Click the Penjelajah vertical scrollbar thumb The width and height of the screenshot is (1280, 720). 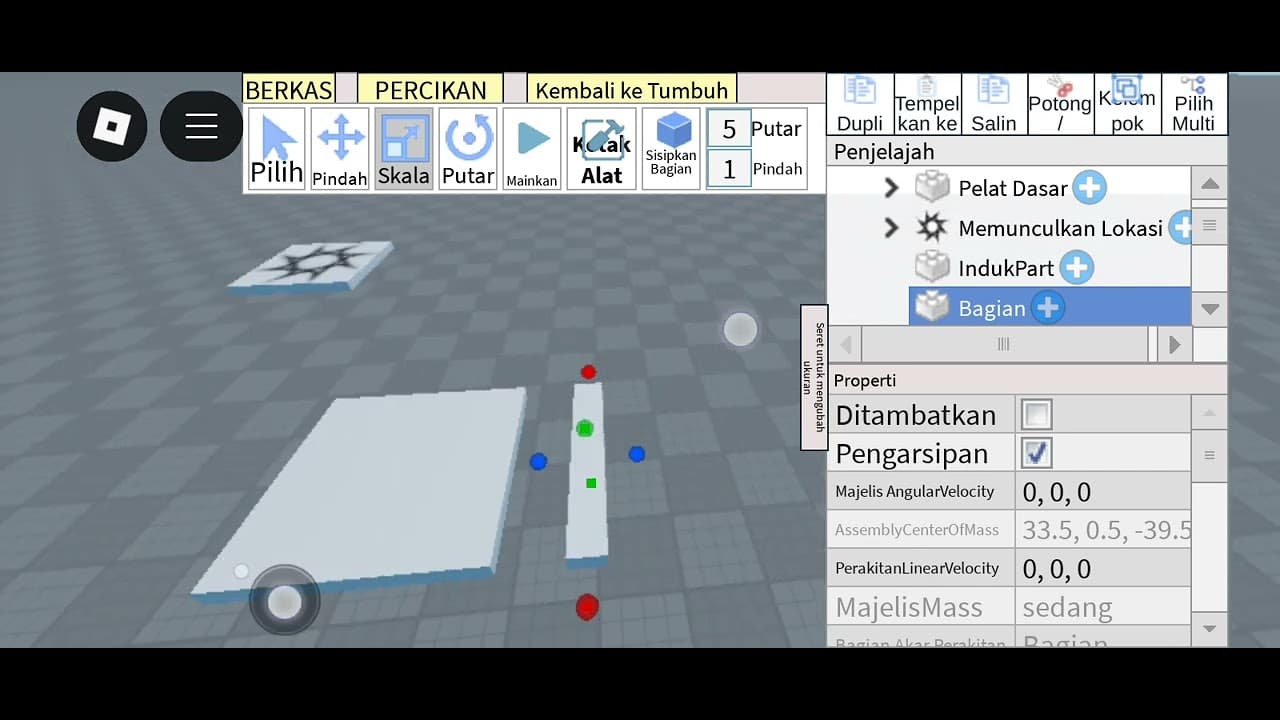click(x=1210, y=225)
